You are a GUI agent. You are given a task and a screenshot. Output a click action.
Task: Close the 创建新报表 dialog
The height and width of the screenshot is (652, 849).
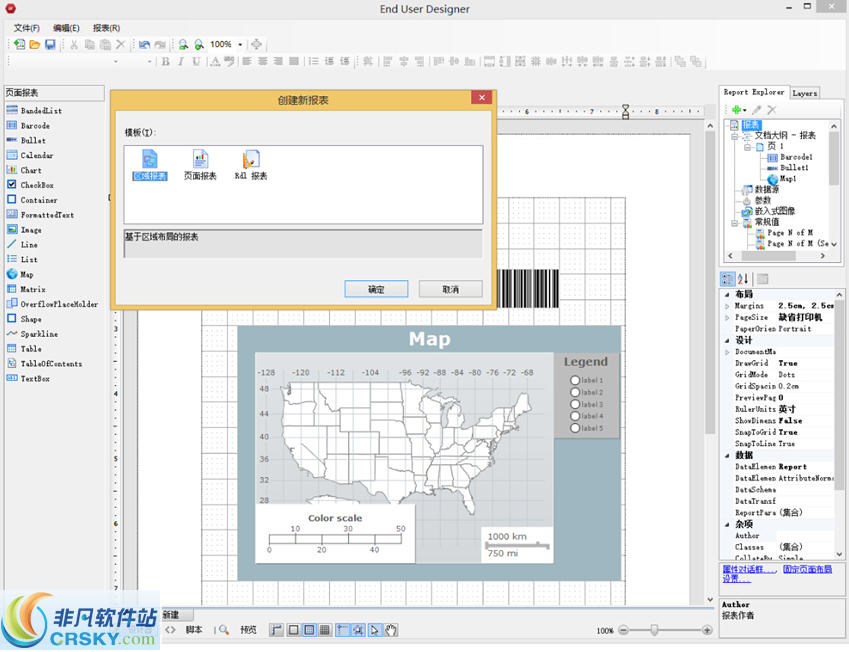[481, 97]
